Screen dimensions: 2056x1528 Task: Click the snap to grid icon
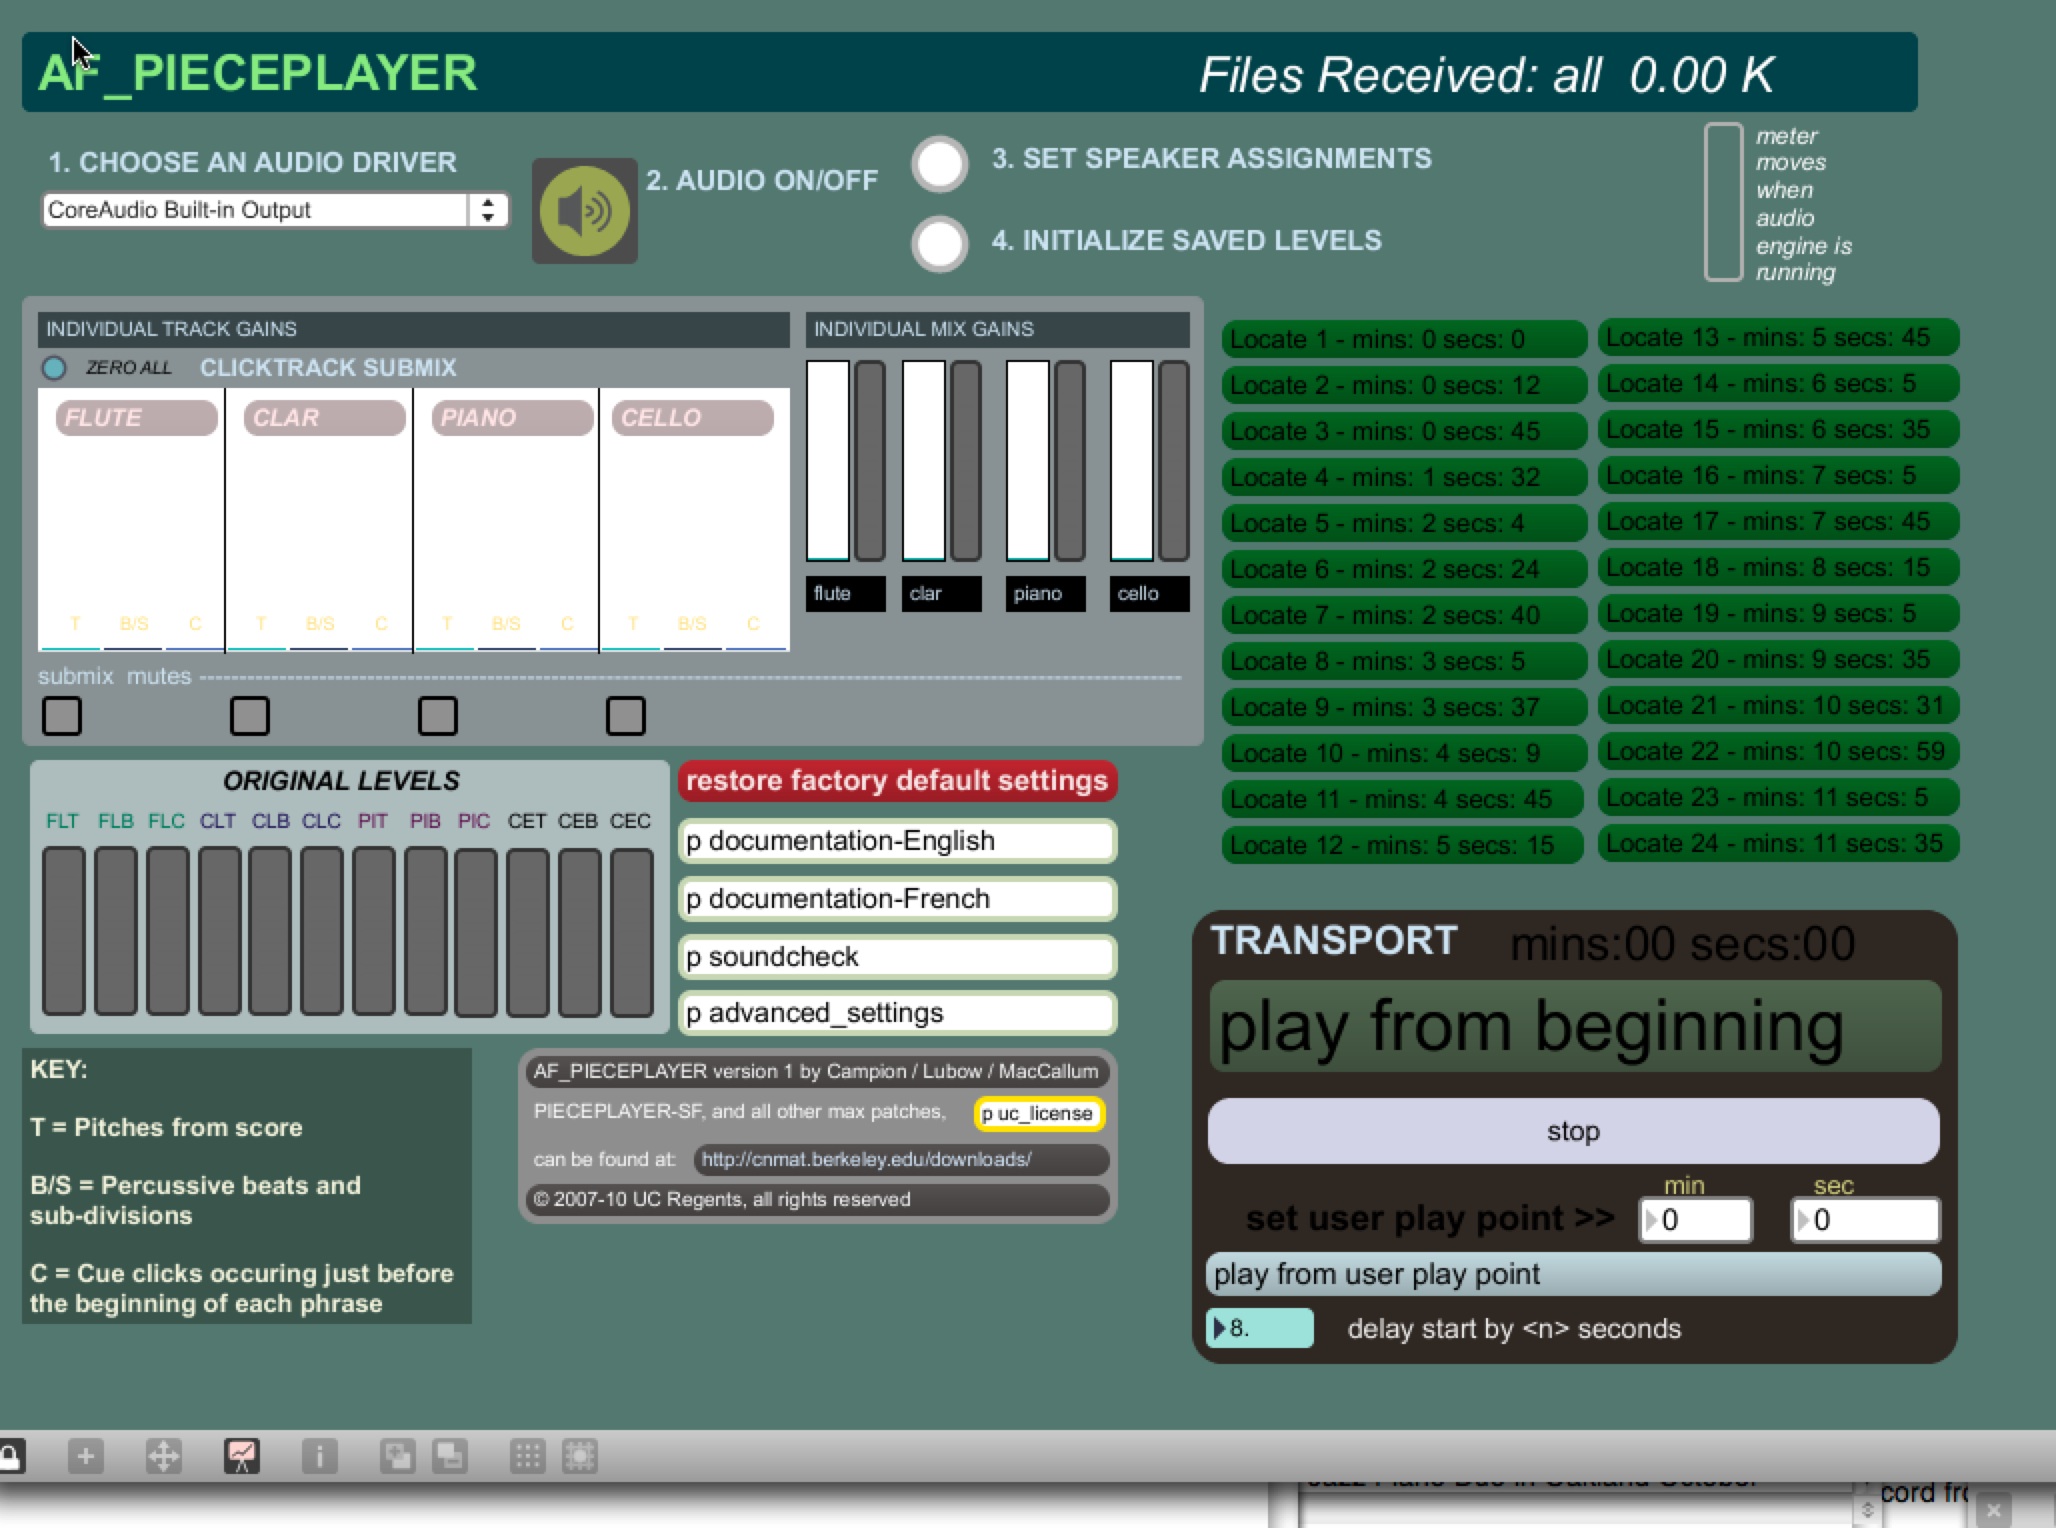tap(580, 1456)
